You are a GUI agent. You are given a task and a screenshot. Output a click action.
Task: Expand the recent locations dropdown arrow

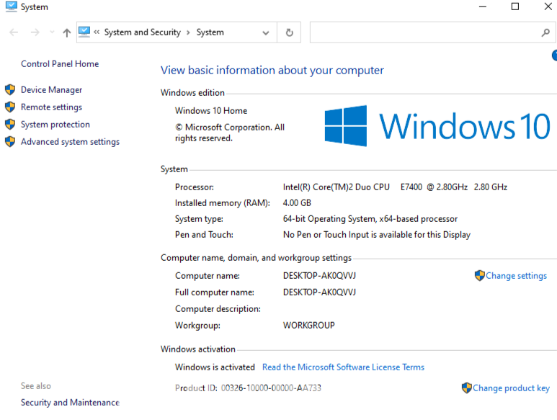point(52,32)
